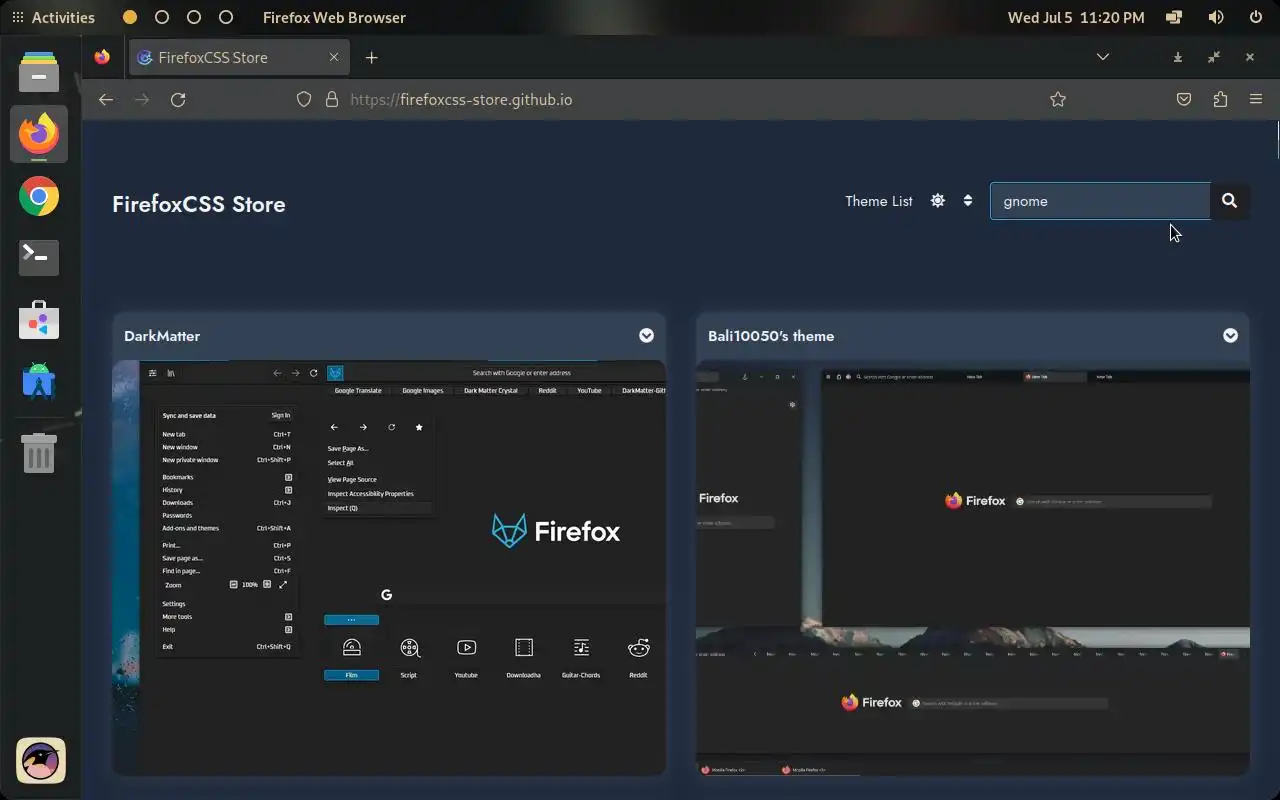1280x800 pixels.
Task: Bookmark this page with the star
Action: [x=1058, y=99]
